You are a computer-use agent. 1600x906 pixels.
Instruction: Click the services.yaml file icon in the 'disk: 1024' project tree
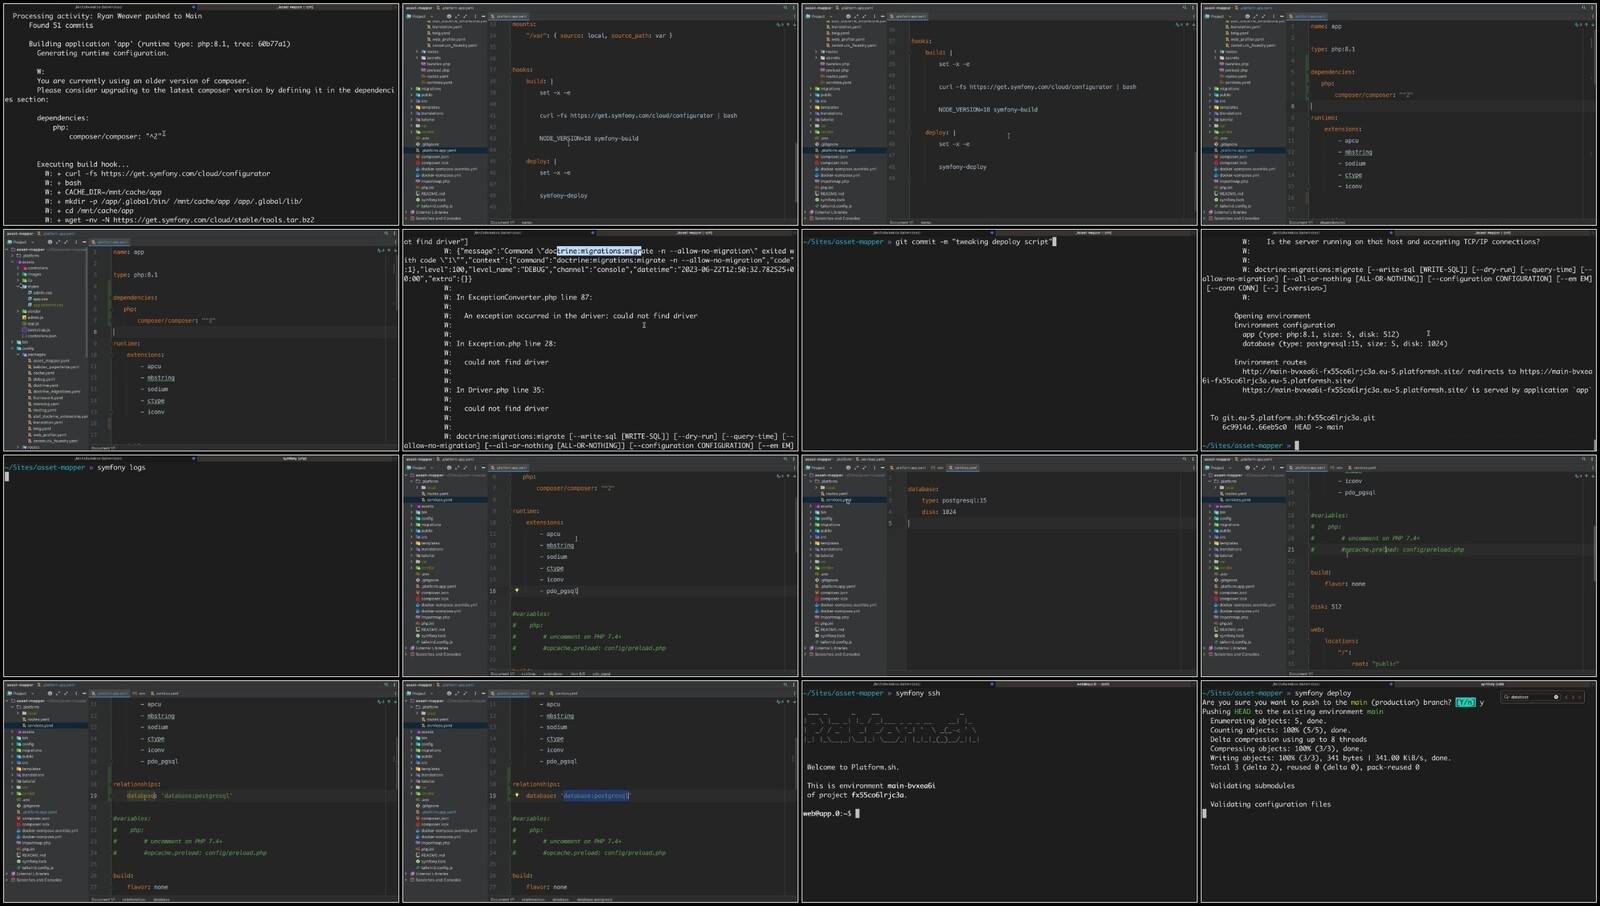(x=825, y=500)
